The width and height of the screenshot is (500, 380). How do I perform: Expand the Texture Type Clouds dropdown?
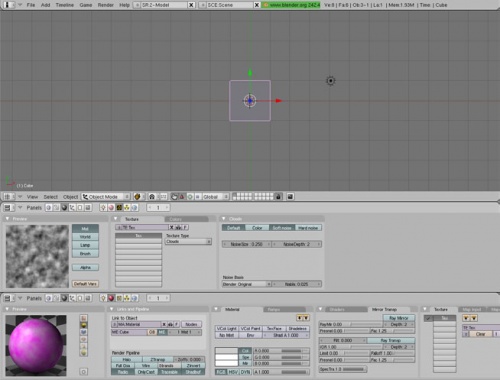click(188, 241)
